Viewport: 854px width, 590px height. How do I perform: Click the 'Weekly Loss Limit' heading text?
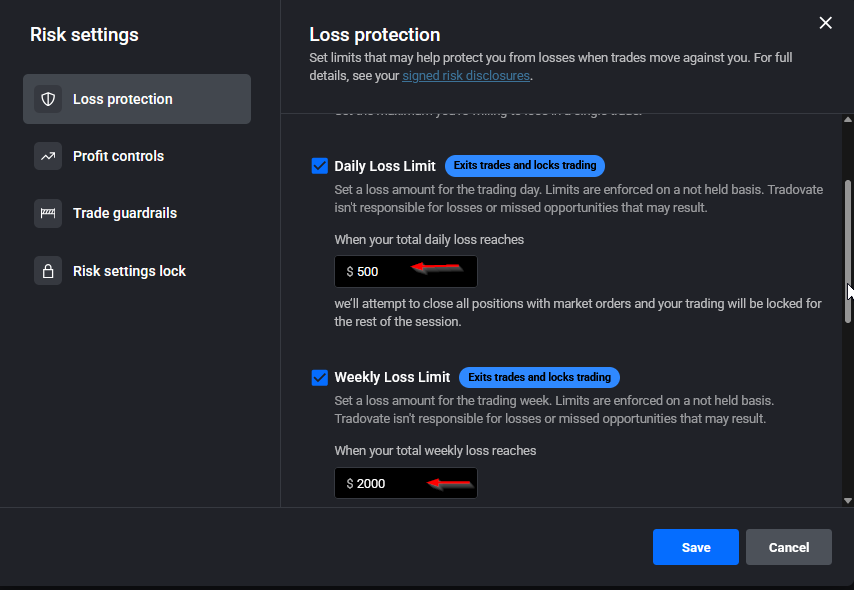click(x=392, y=377)
